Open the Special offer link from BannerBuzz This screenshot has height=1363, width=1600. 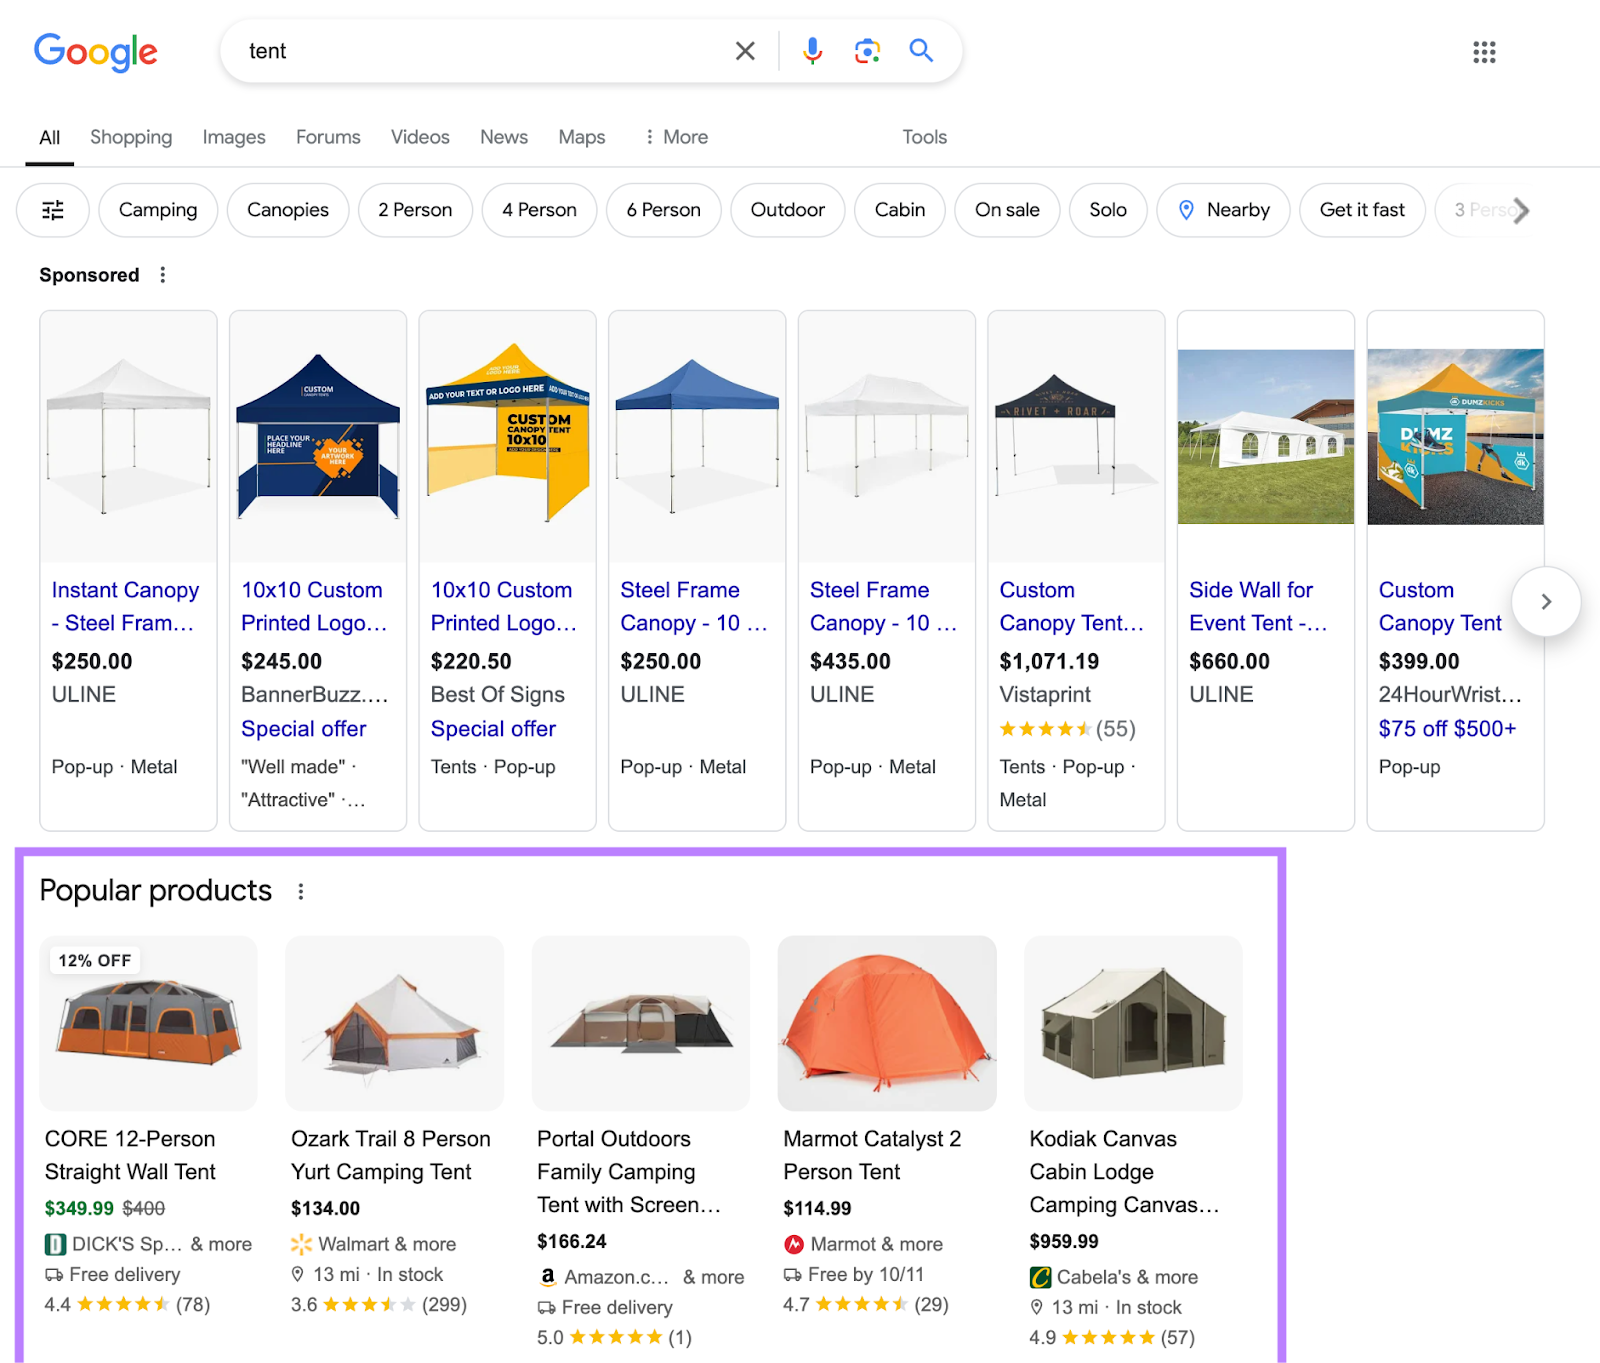point(302,729)
